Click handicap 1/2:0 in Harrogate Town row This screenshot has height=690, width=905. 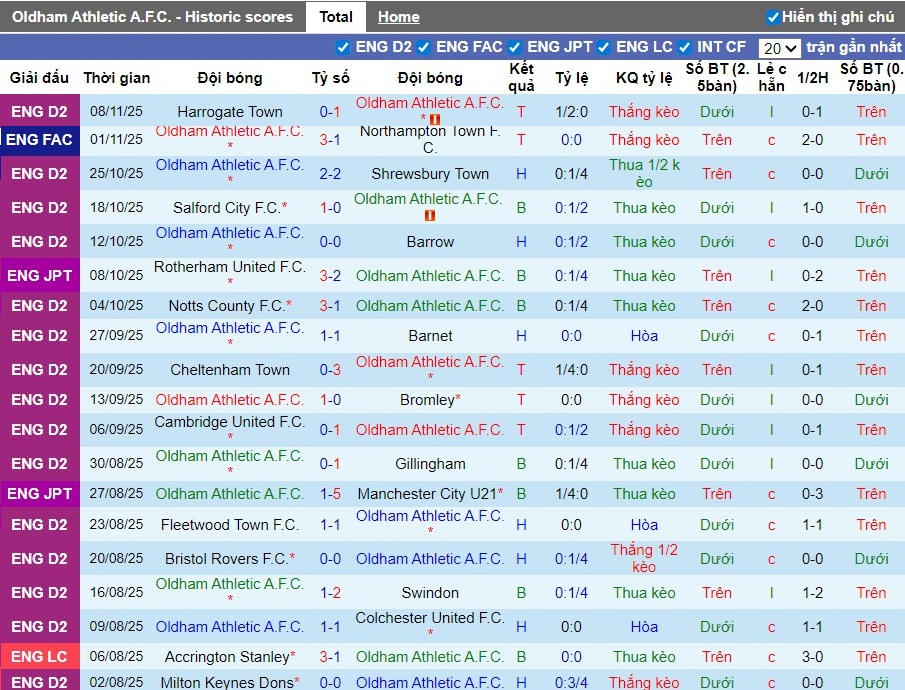[x=571, y=111]
